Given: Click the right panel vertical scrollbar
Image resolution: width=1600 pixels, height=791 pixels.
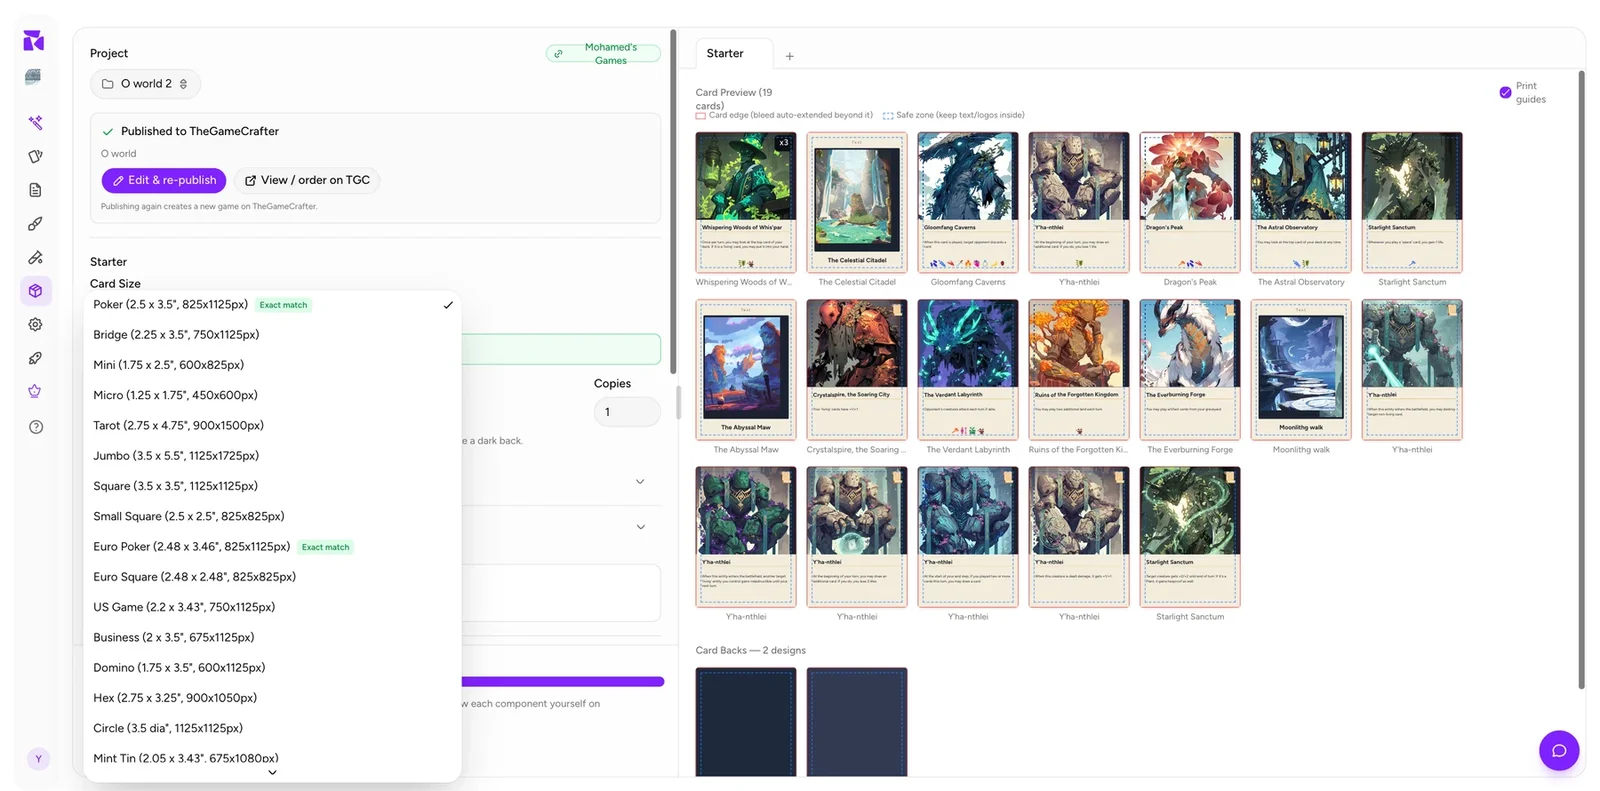Looking at the screenshot, I should [1581, 380].
